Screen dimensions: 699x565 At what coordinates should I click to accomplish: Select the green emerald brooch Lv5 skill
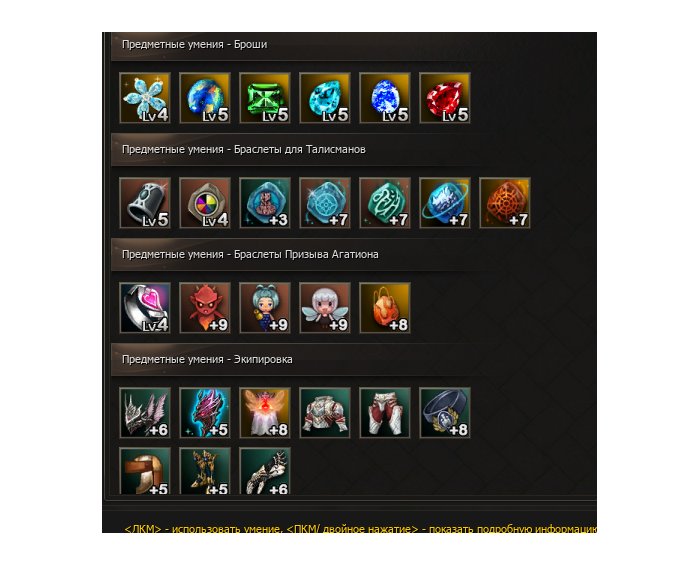pos(265,98)
